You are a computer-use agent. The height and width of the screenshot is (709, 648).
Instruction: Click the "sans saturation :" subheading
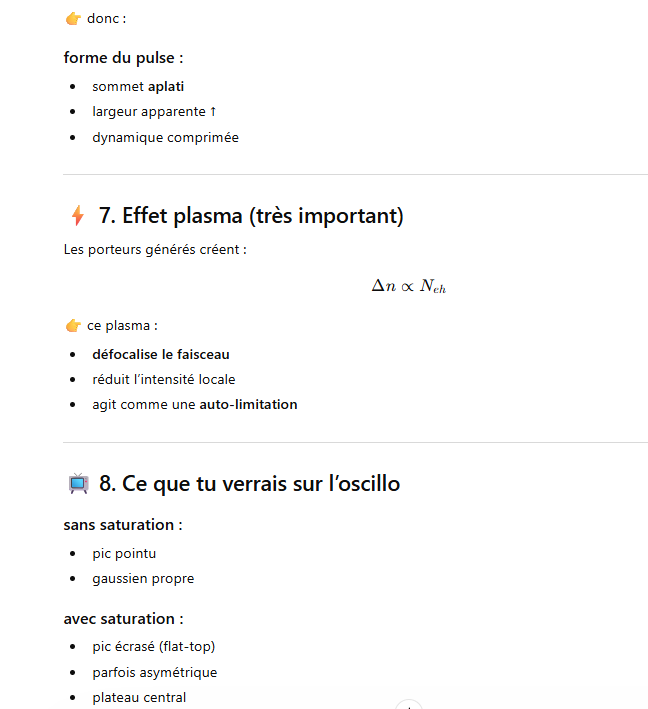pos(123,525)
